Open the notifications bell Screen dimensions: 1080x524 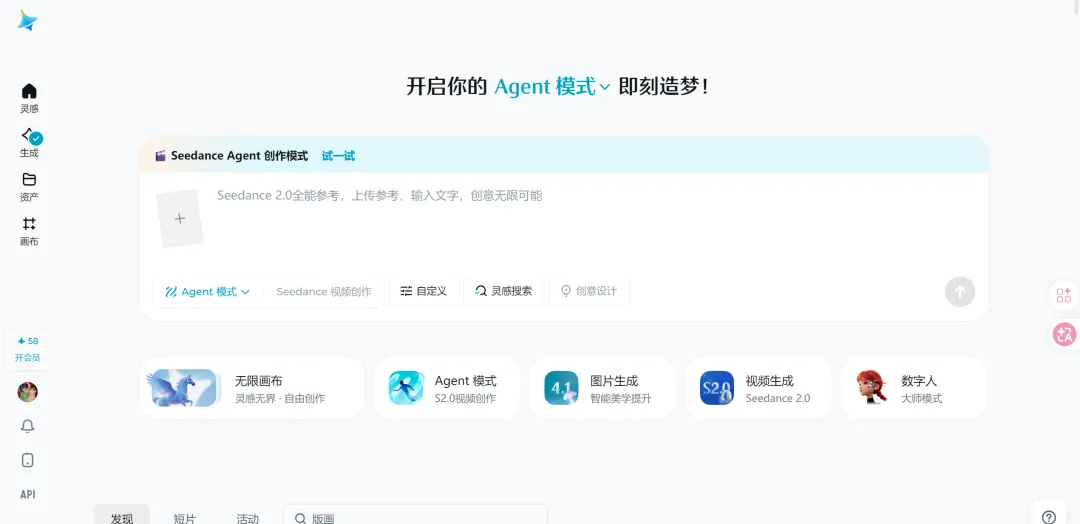tap(28, 426)
